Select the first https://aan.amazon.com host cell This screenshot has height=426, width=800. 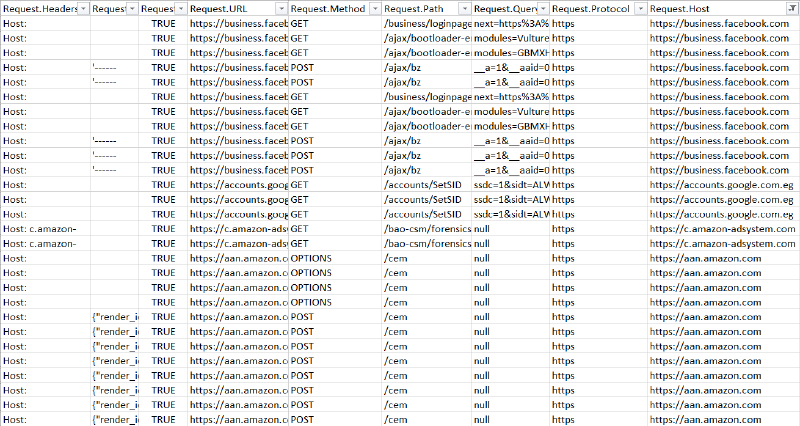point(723,258)
